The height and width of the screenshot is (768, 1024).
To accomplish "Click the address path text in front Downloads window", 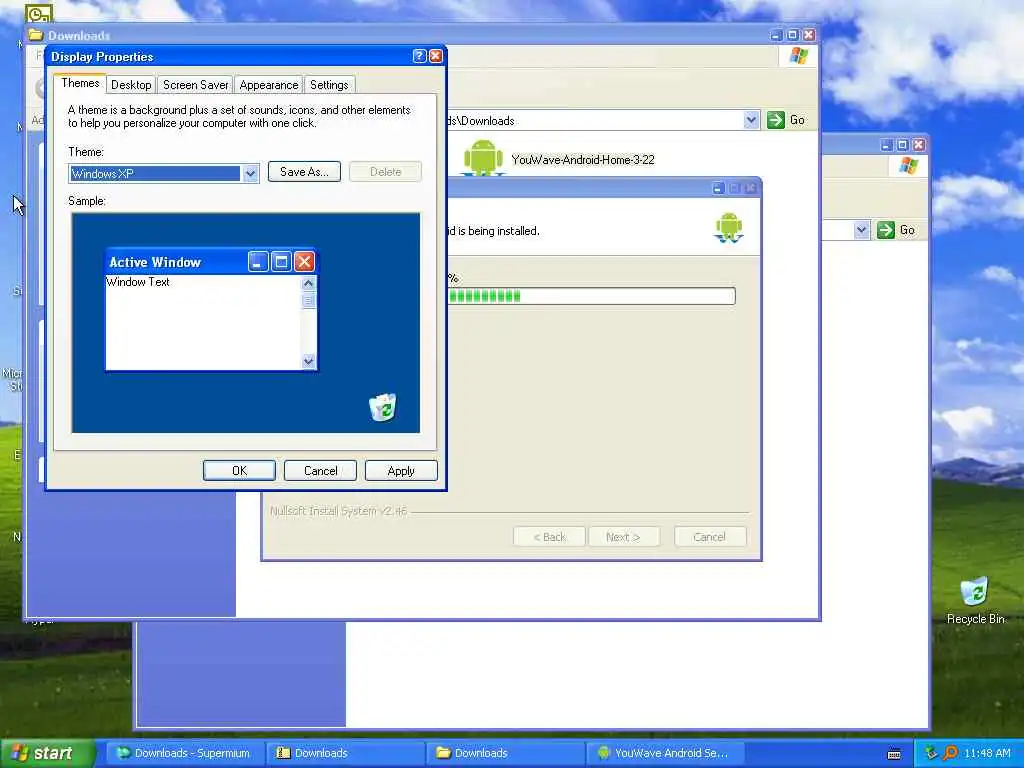I will click(481, 121).
